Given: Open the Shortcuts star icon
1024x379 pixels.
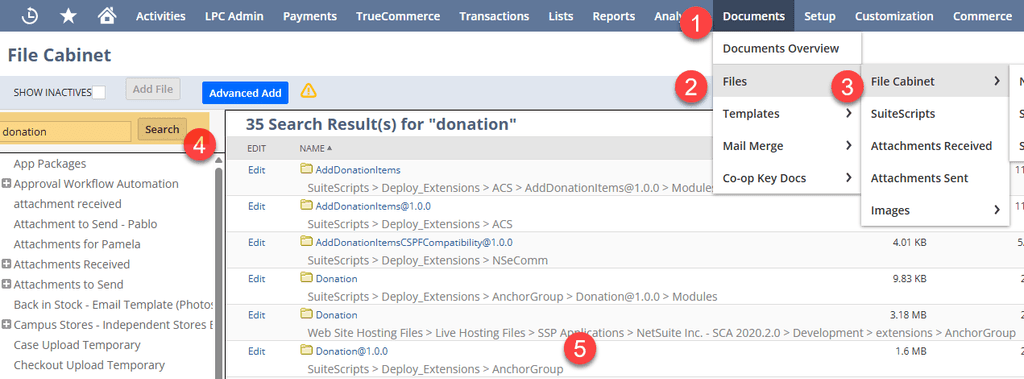Looking at the screenshot, I should [x=68, y=16].
